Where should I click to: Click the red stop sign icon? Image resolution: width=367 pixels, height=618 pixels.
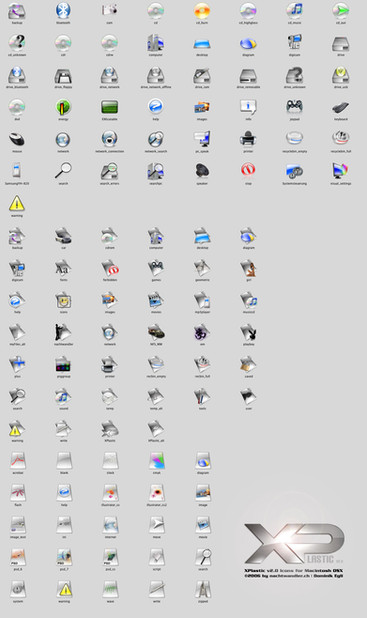tap(248, 170)
